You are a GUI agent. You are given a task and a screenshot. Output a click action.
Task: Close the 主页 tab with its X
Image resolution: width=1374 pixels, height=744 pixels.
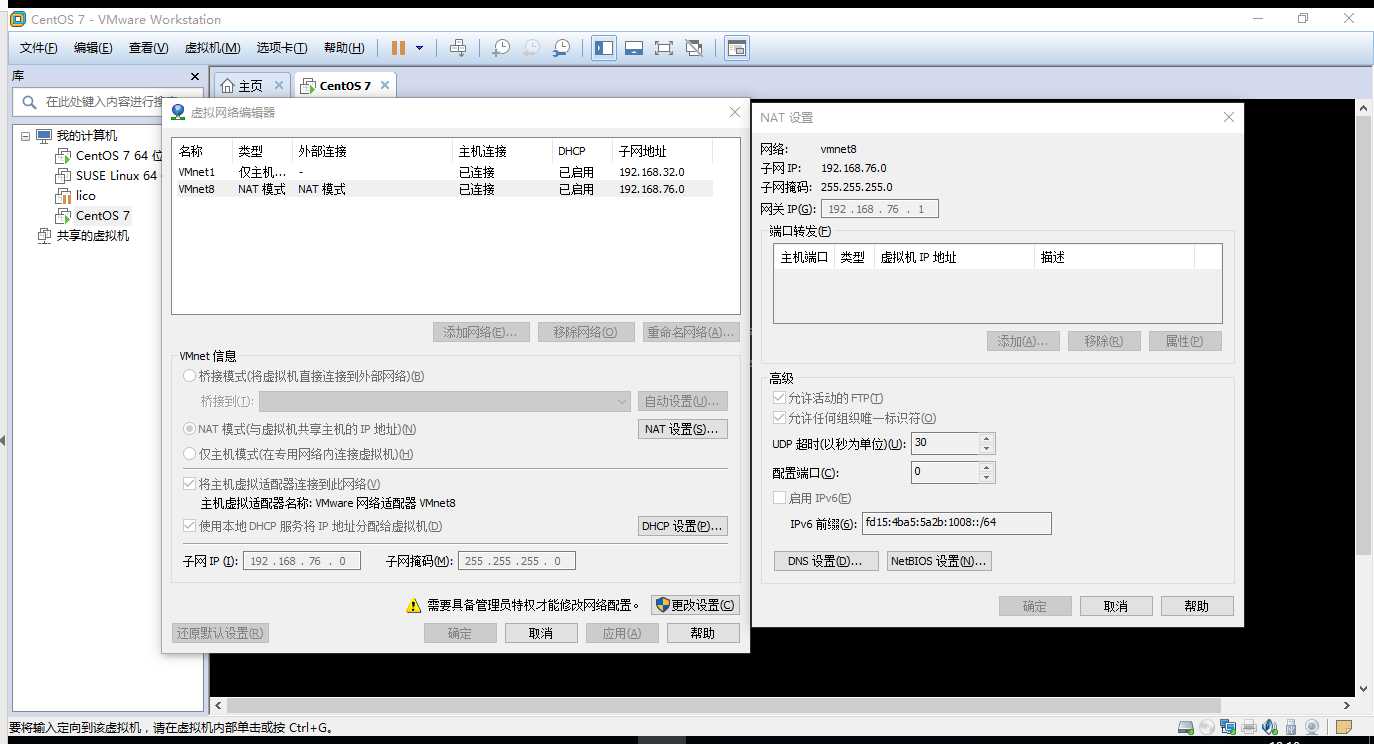tap(279, 85)
